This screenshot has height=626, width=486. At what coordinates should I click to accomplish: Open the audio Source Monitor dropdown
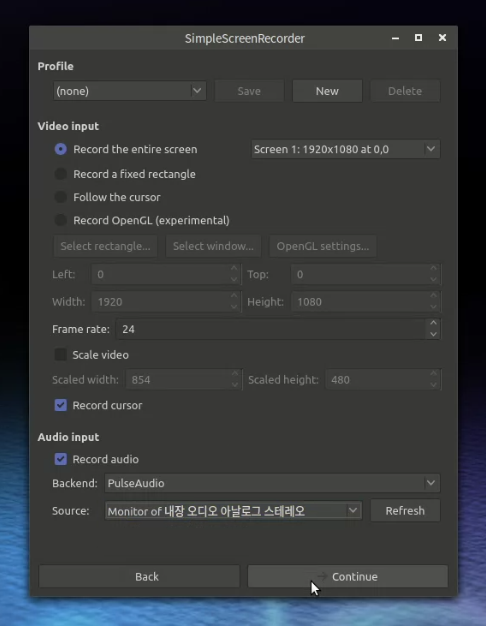point(233,511)
